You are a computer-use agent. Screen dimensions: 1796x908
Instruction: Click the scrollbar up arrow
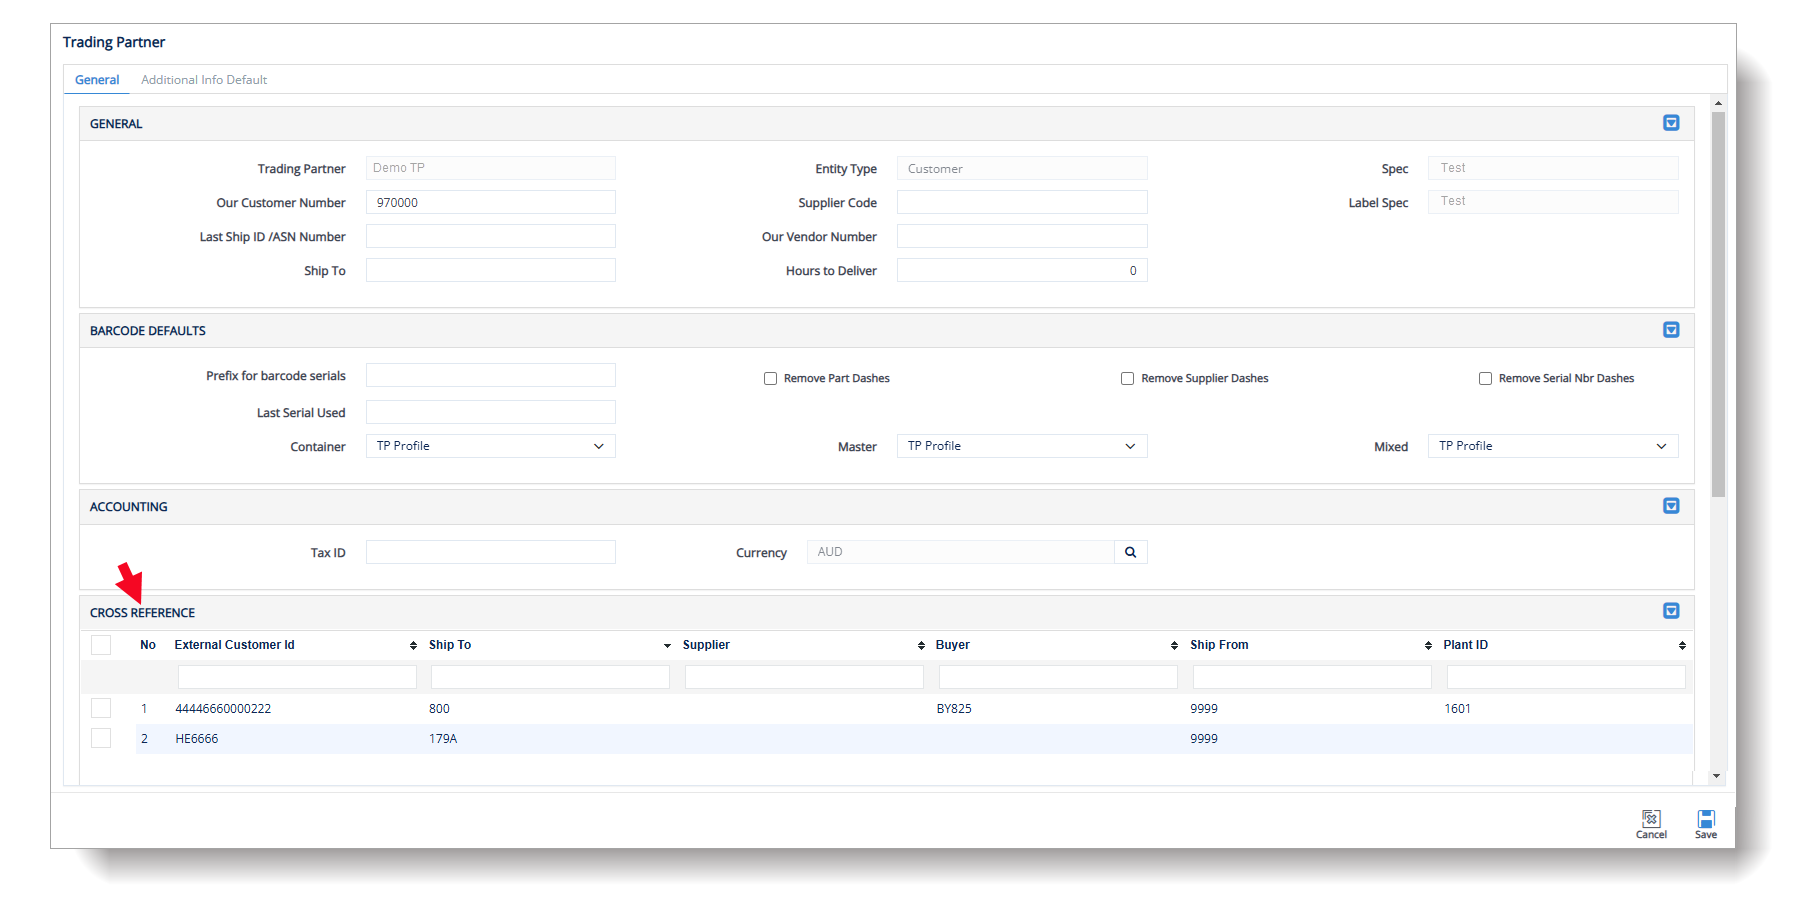(x=1718, y=103)
